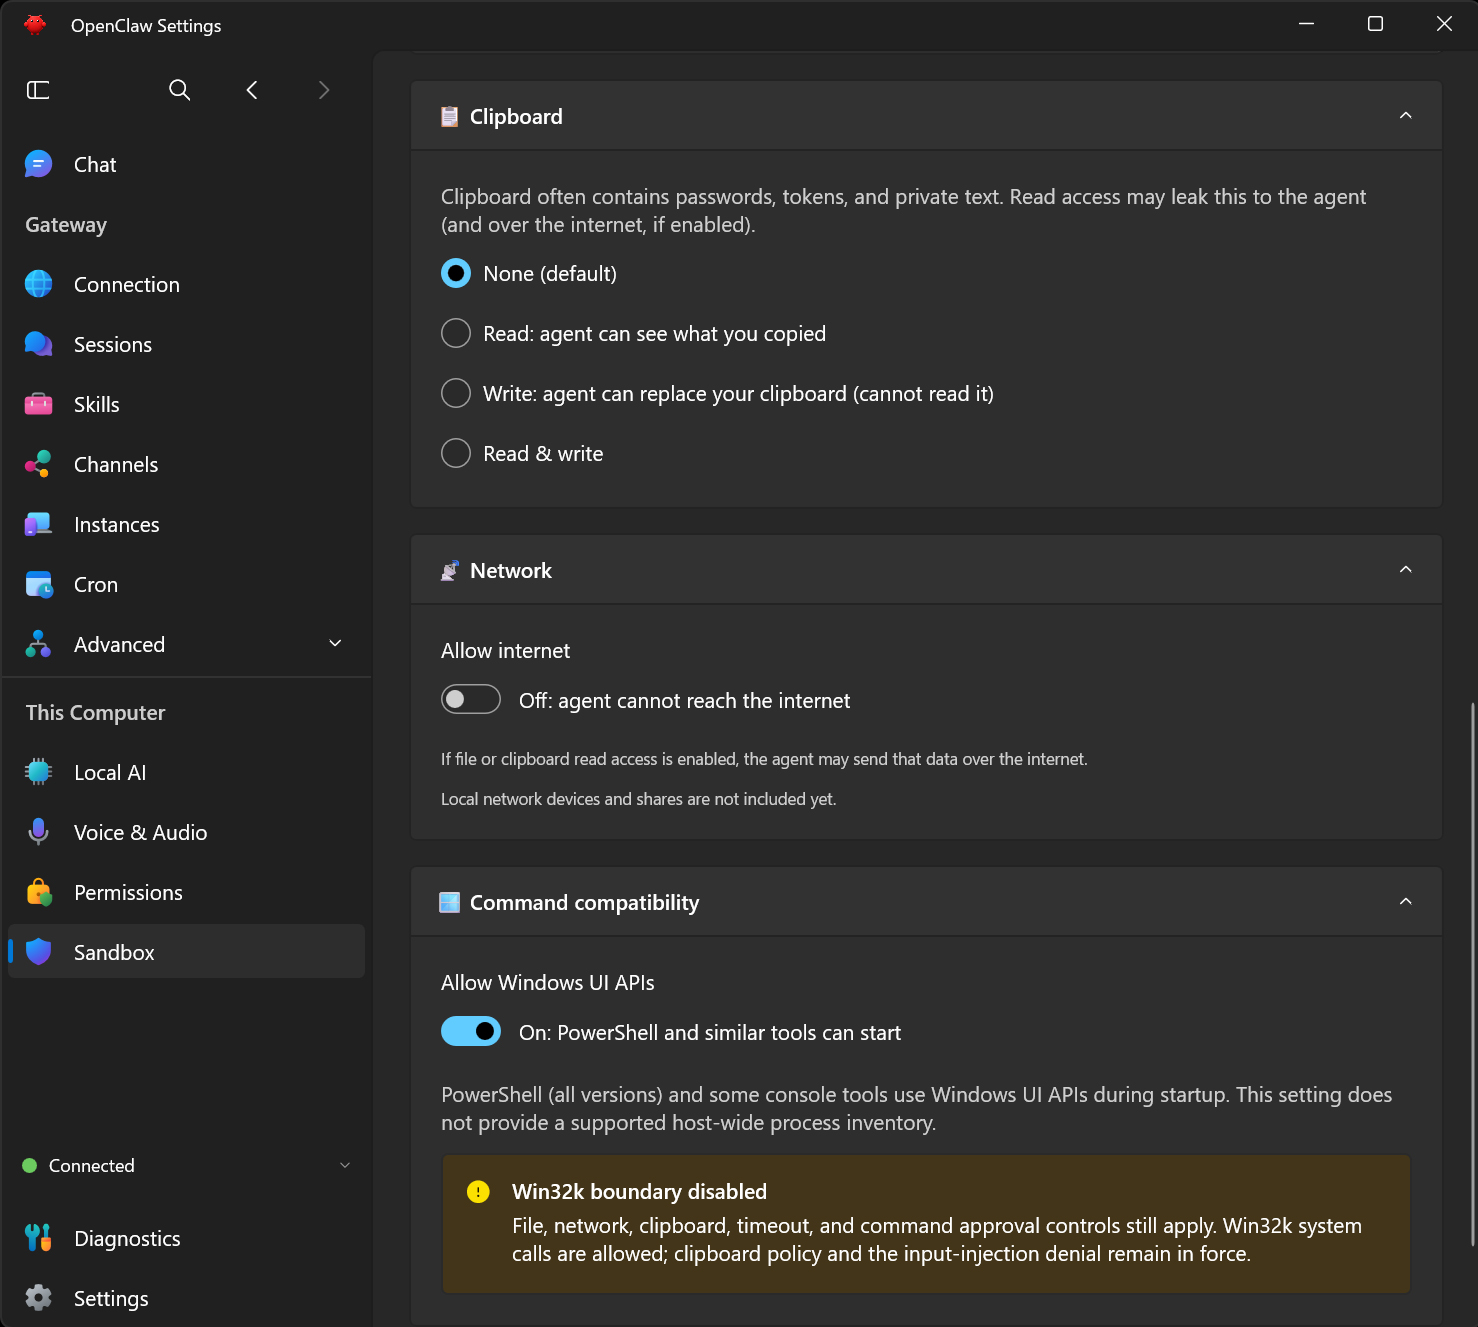Select Read & write clipboard option
Screen dimensions: 1478x1327
pyautogui.click(x=456, y=453)
